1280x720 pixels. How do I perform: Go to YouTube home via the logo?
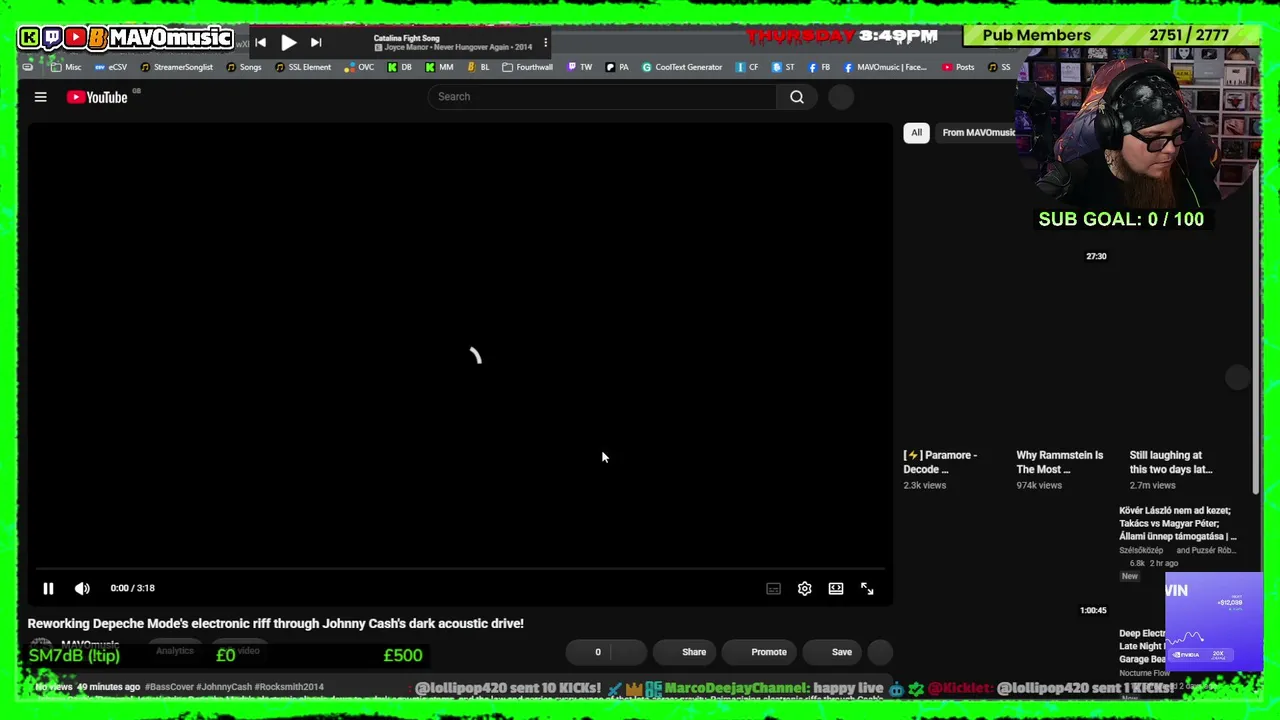[x=97, y=97]
